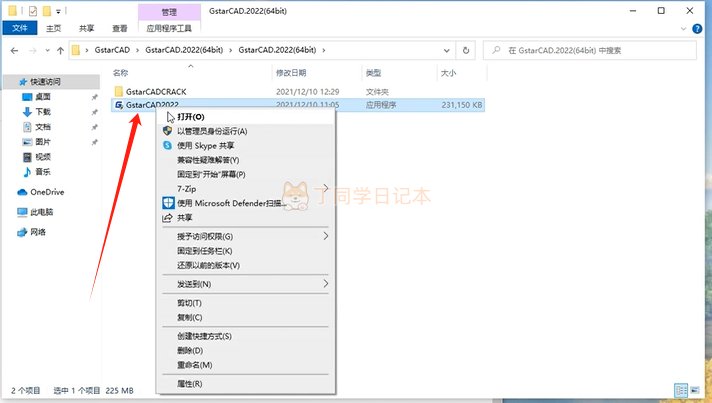Choose 使用 Skype 共享
Image resolution: width=712 pixels, height=403 pixels.
tap(205, 146)
